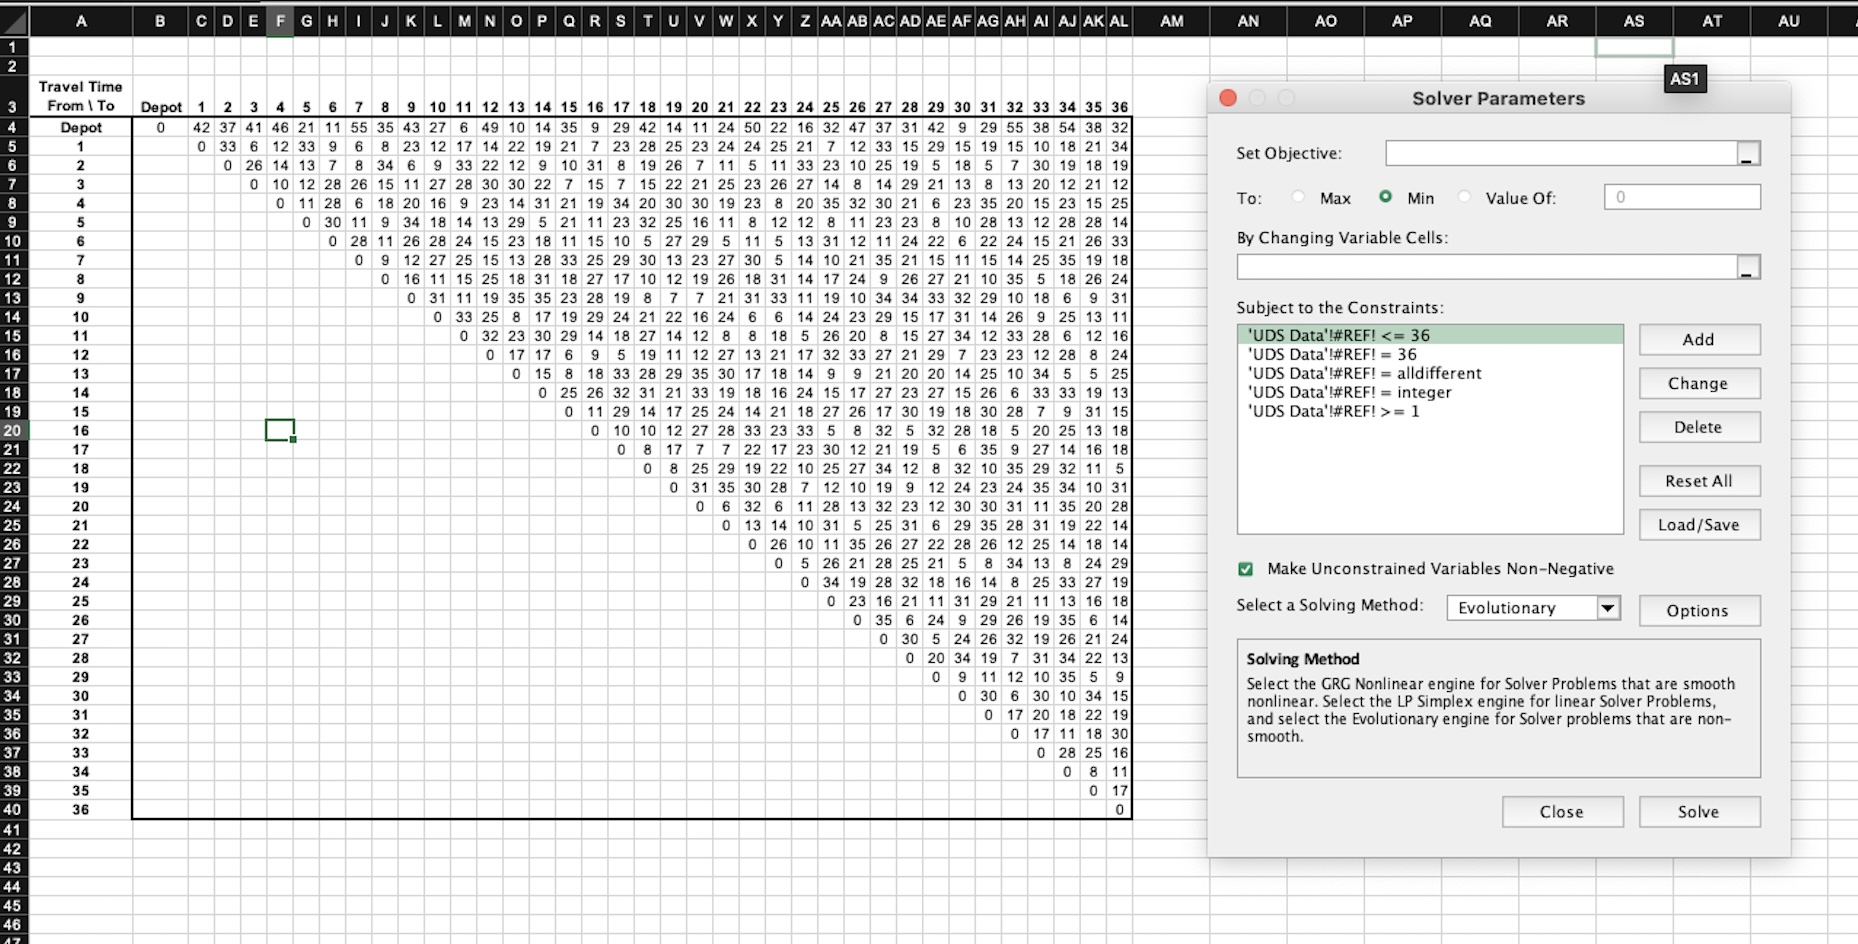Image resolution: width=1858 pixels, height=944 pixels.
Task: Click the range selector icon beside Set Objective
Action: coord(1745,152)
